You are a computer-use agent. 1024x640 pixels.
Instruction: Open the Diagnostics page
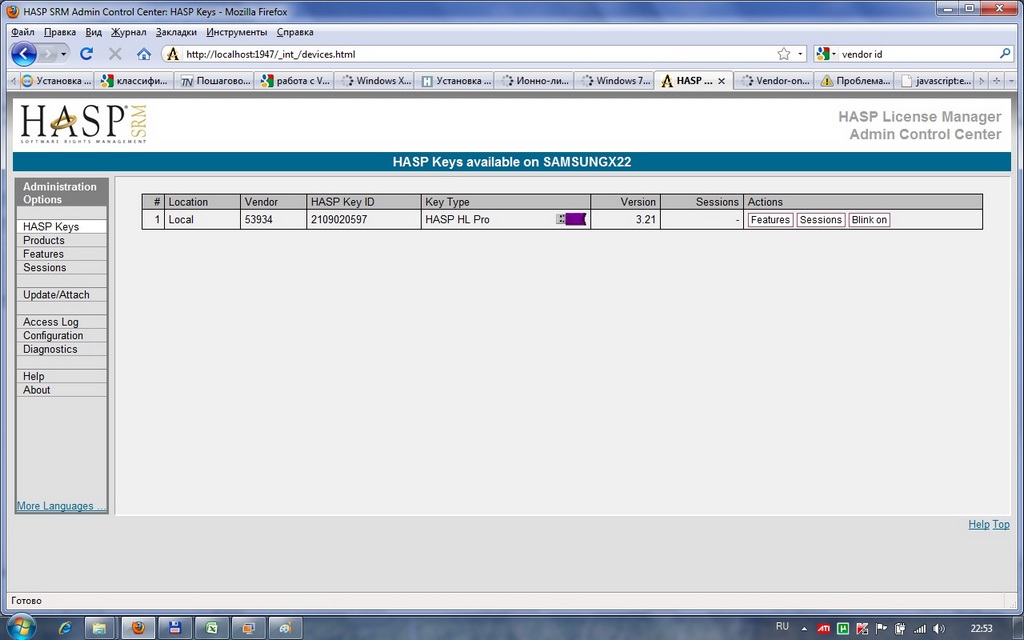point(61,349)
